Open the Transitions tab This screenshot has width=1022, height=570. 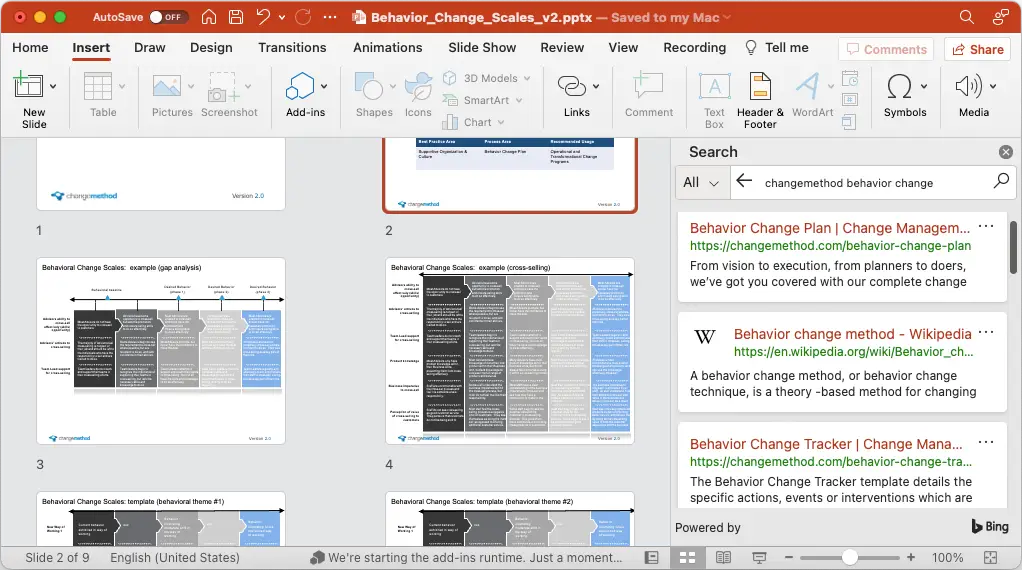(x=292, y=48)
